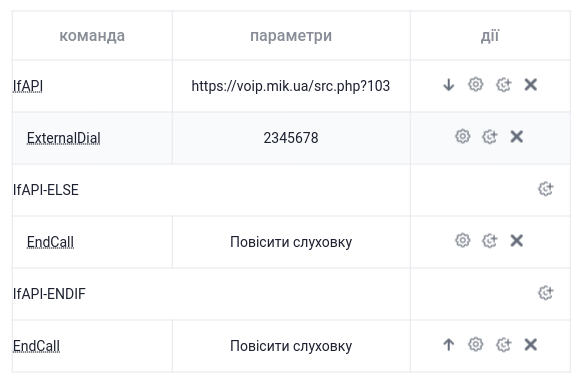
Task: Click the ExternalDial command name
Action: pos(63,138)
